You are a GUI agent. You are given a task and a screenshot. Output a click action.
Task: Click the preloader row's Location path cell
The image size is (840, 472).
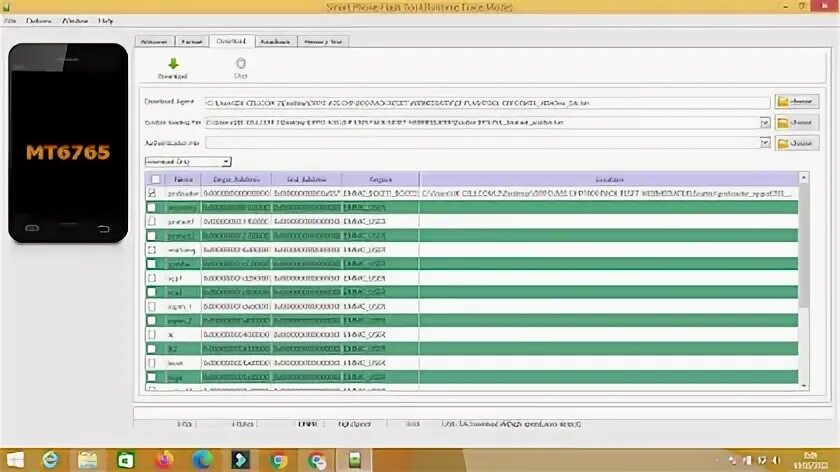click(609, 193)
